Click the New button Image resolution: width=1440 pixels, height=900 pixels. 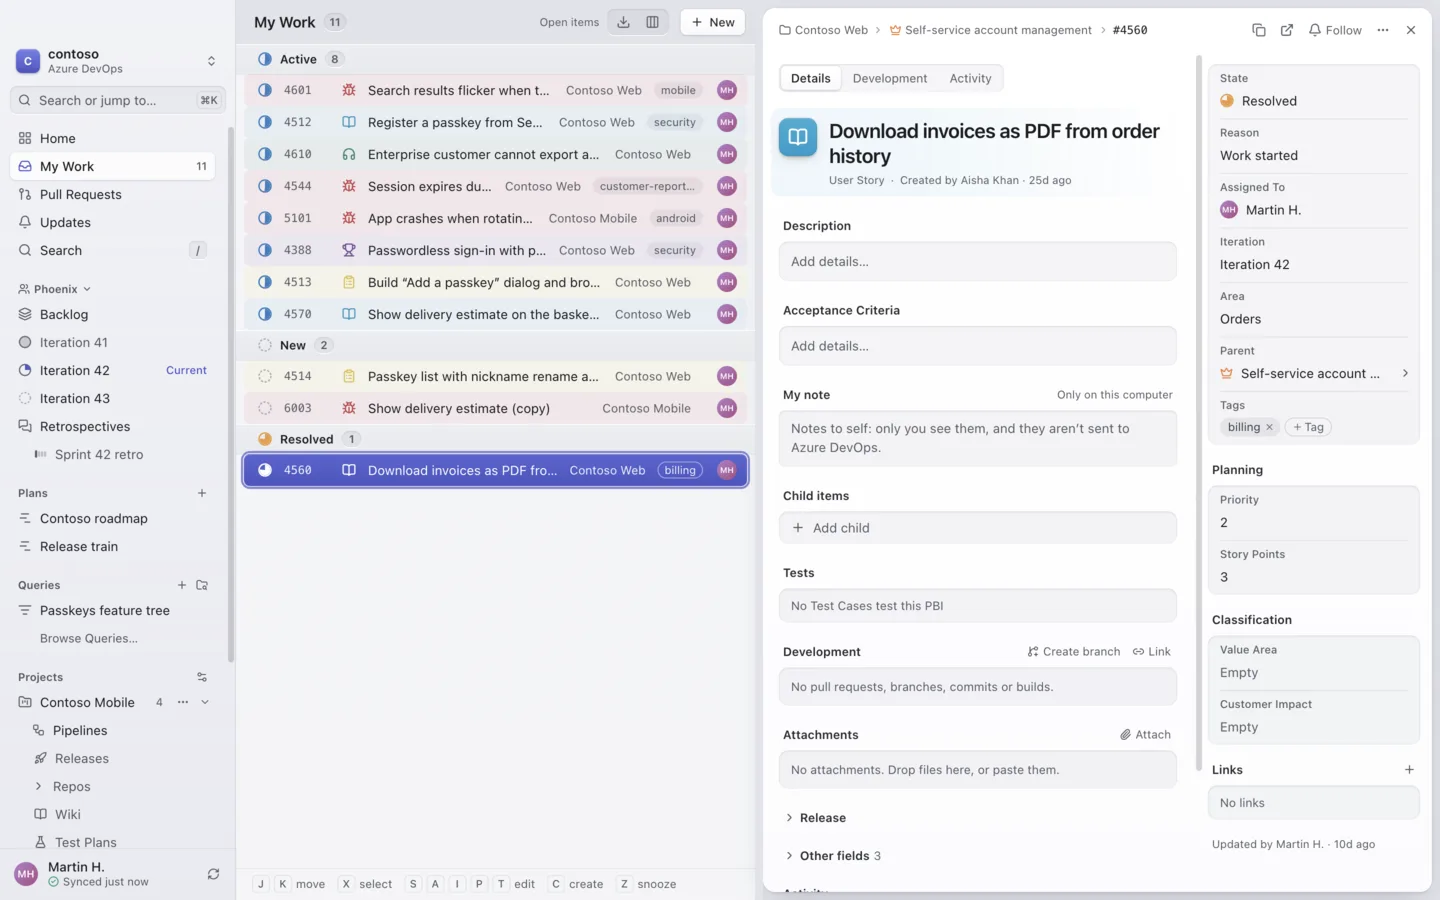(712, 22)
